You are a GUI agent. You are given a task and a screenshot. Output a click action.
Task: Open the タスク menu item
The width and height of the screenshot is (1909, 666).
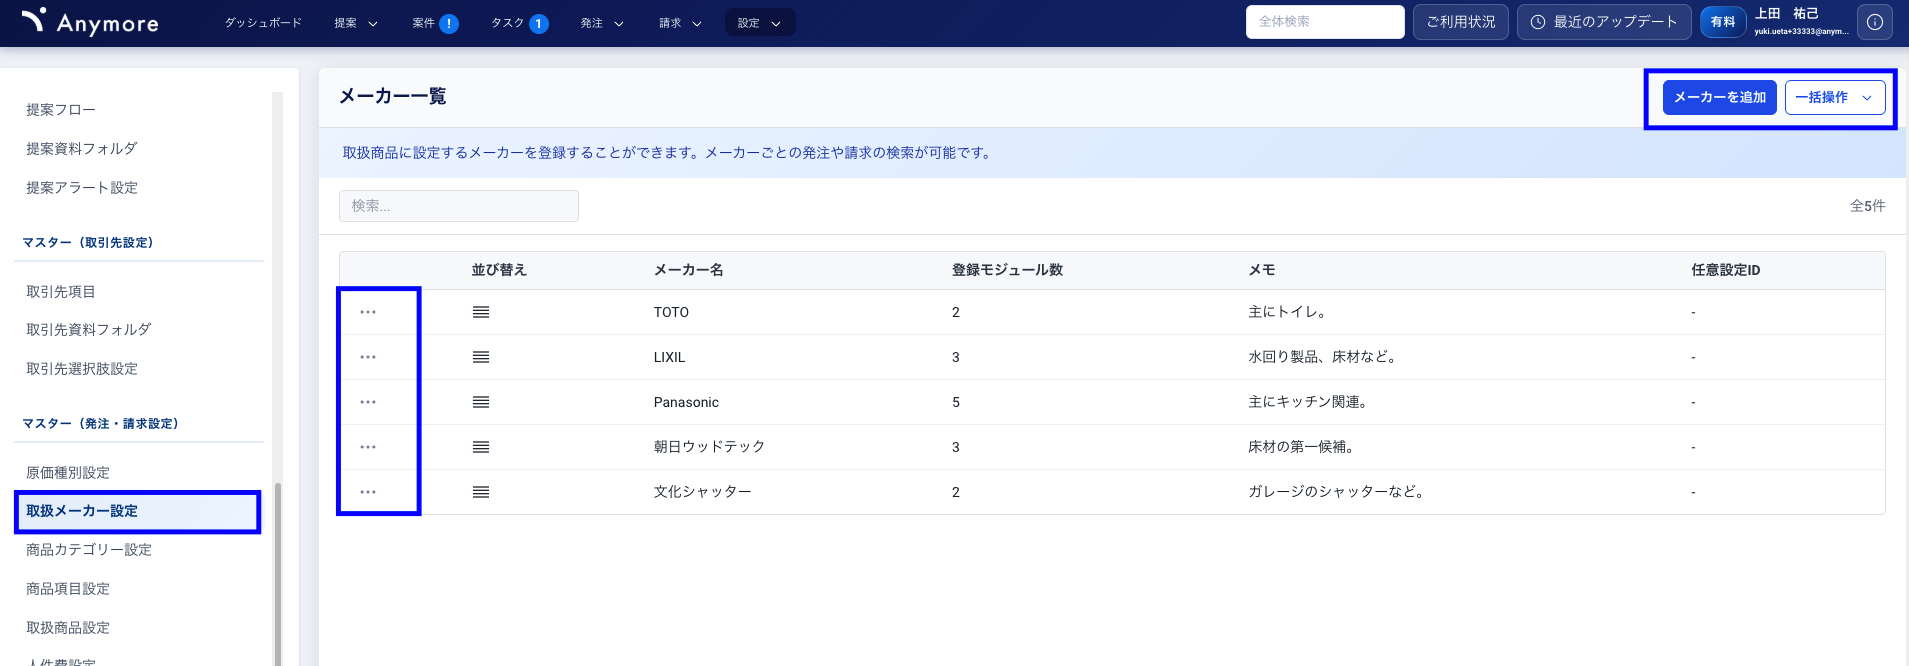pos(508,23)
